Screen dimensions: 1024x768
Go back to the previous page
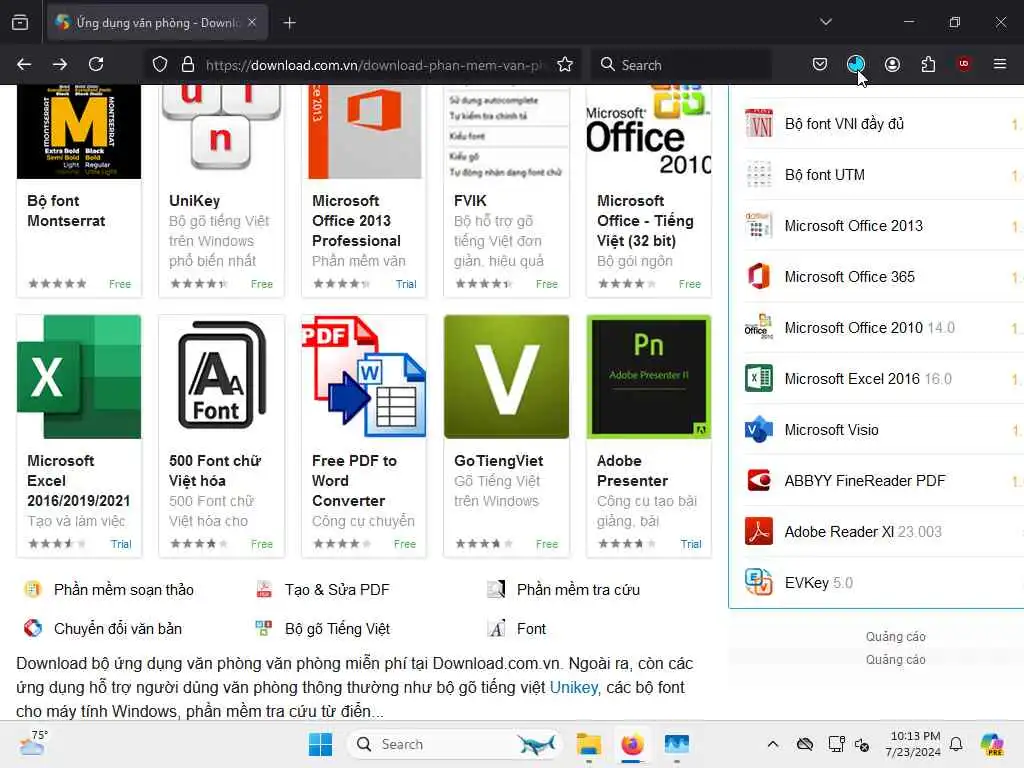[24, 64]
